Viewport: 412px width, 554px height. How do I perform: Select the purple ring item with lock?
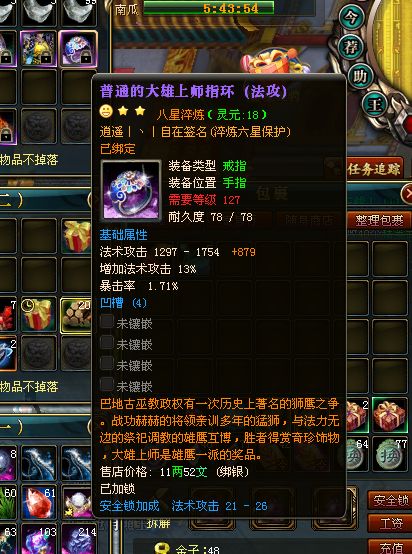pos(78,48)
